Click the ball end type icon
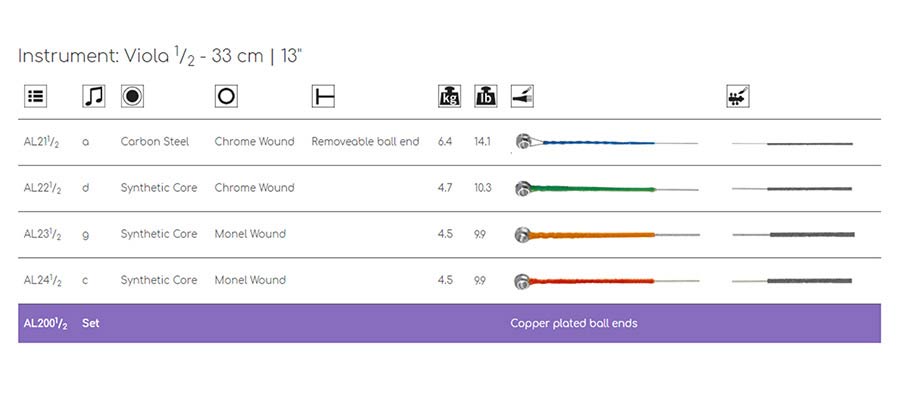 [323, 96]
